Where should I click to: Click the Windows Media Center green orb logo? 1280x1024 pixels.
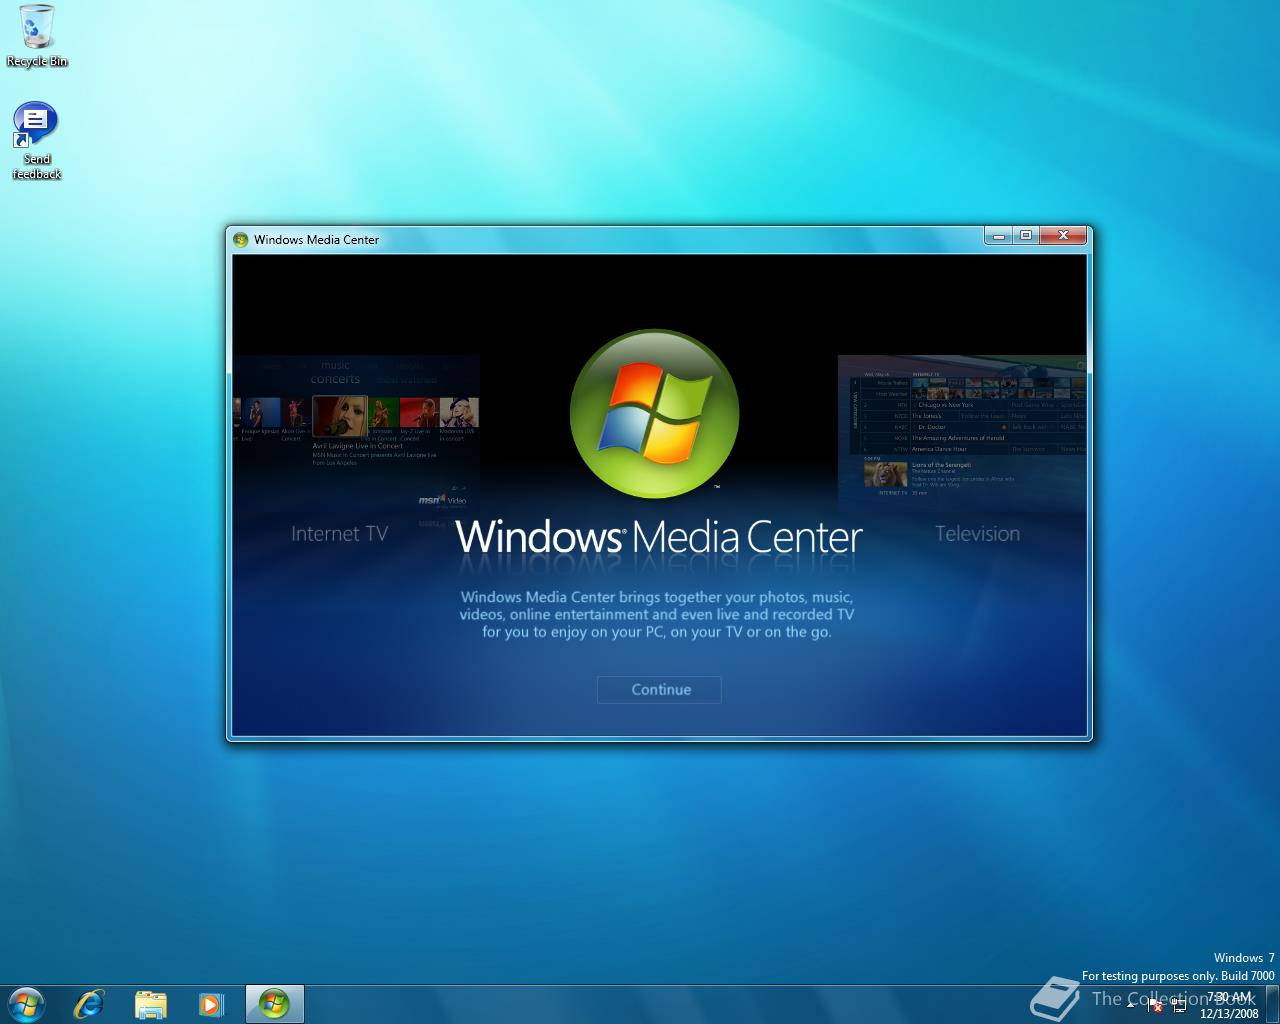[x=654, y=414]
